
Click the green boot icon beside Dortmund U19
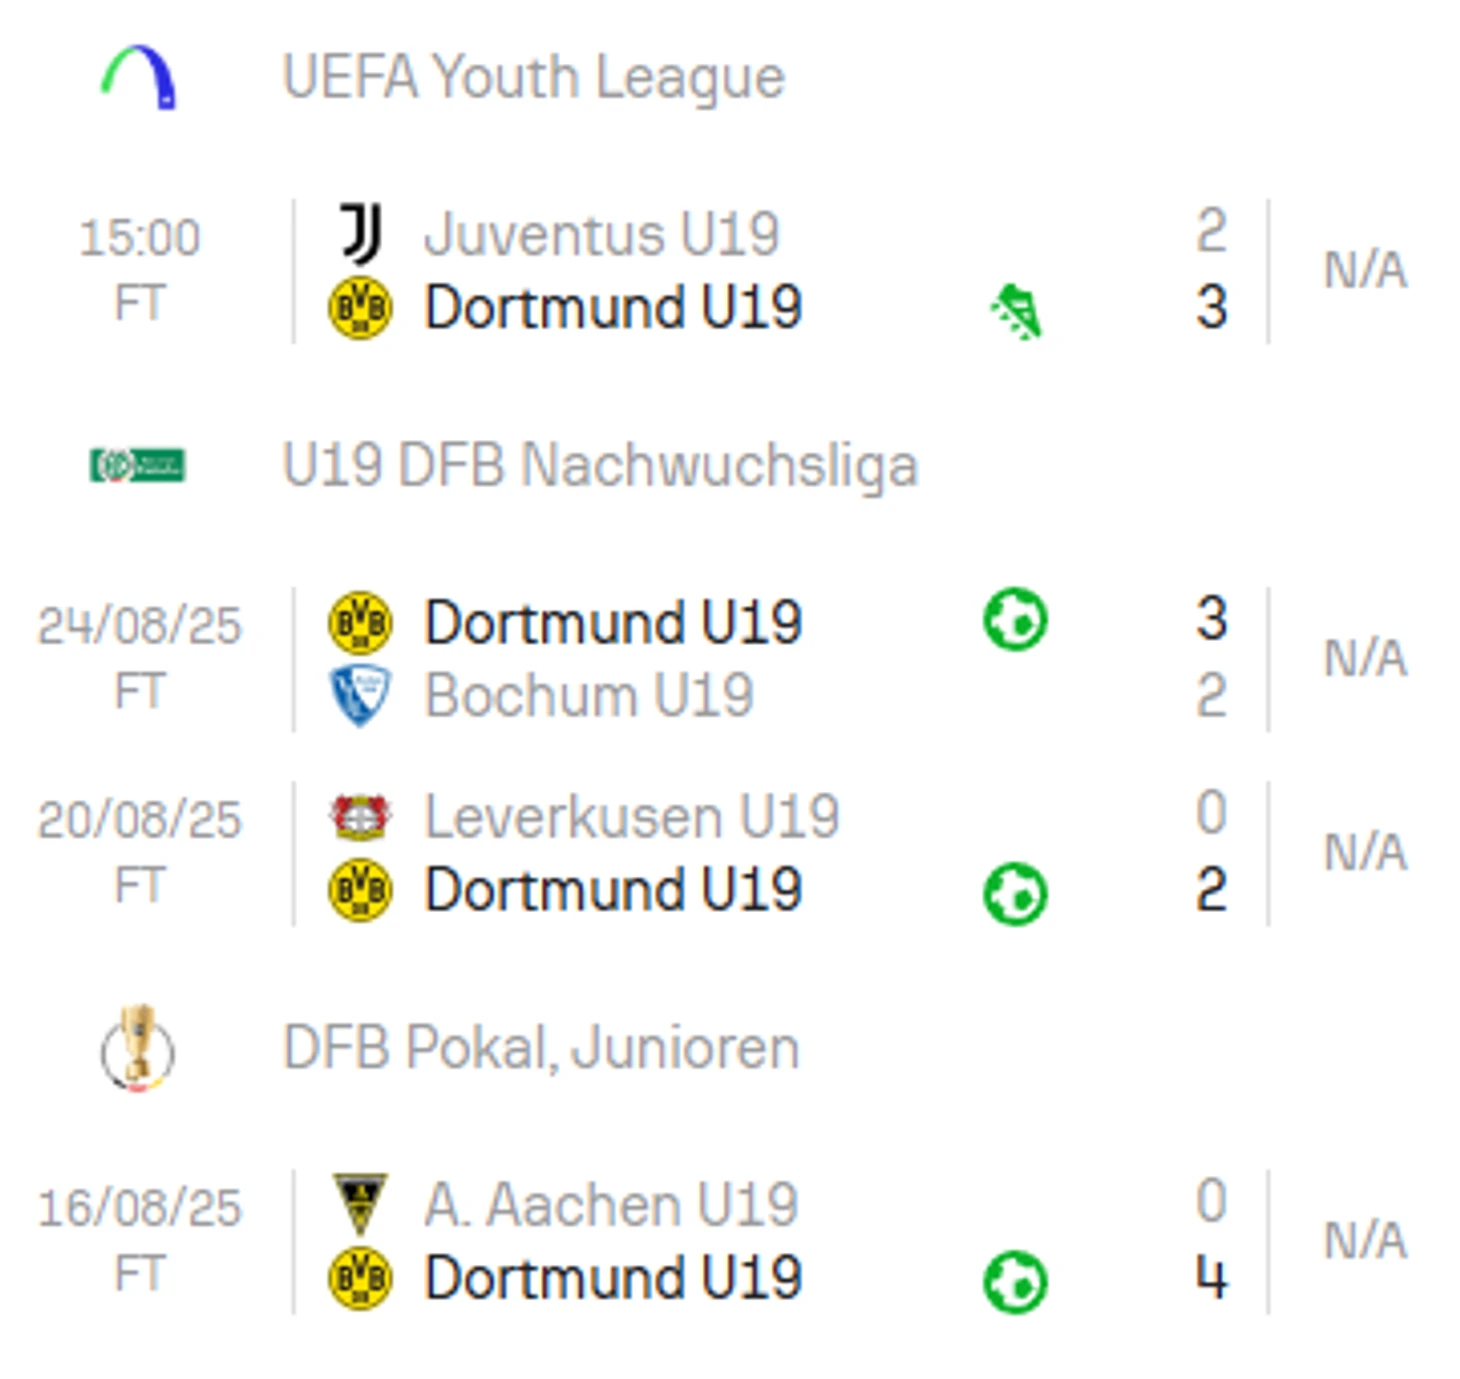(x=1016, y=311)
